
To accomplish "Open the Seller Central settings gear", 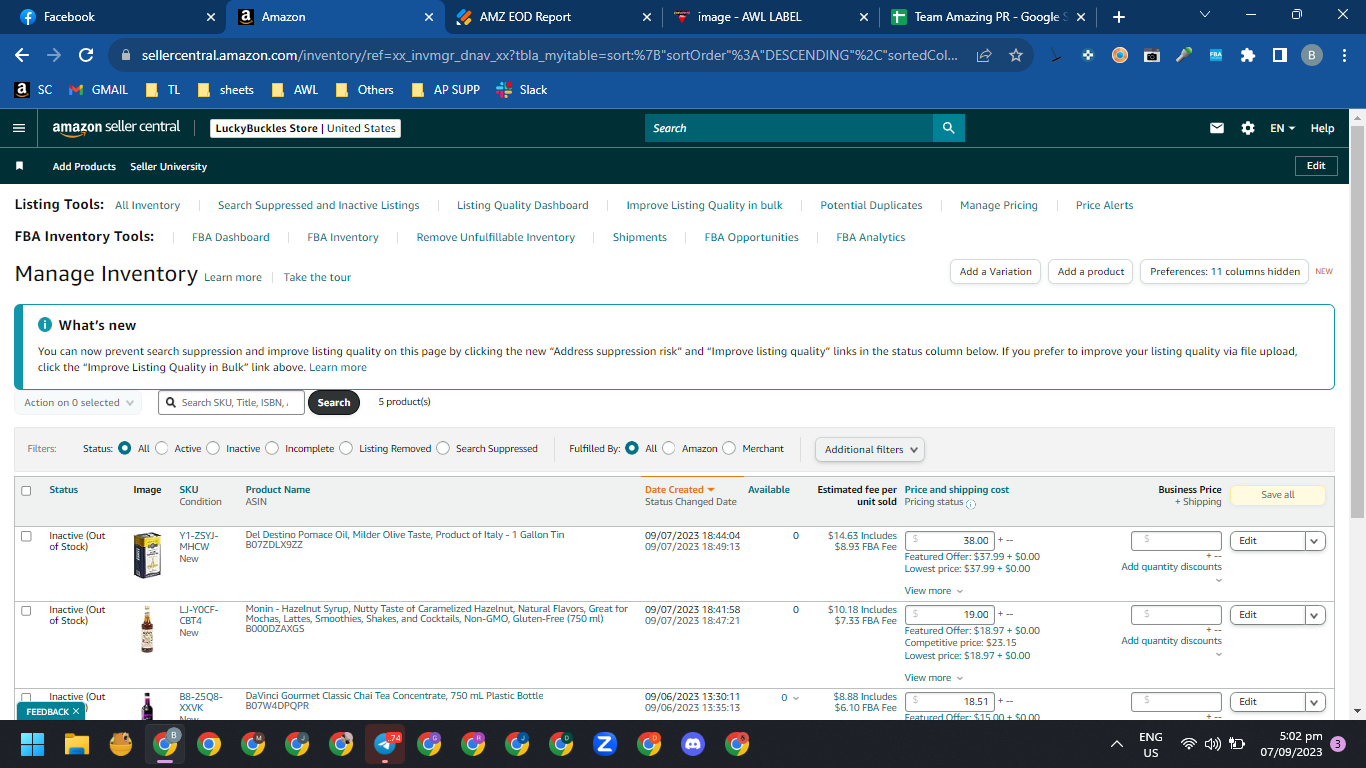I will point(1248,128).
